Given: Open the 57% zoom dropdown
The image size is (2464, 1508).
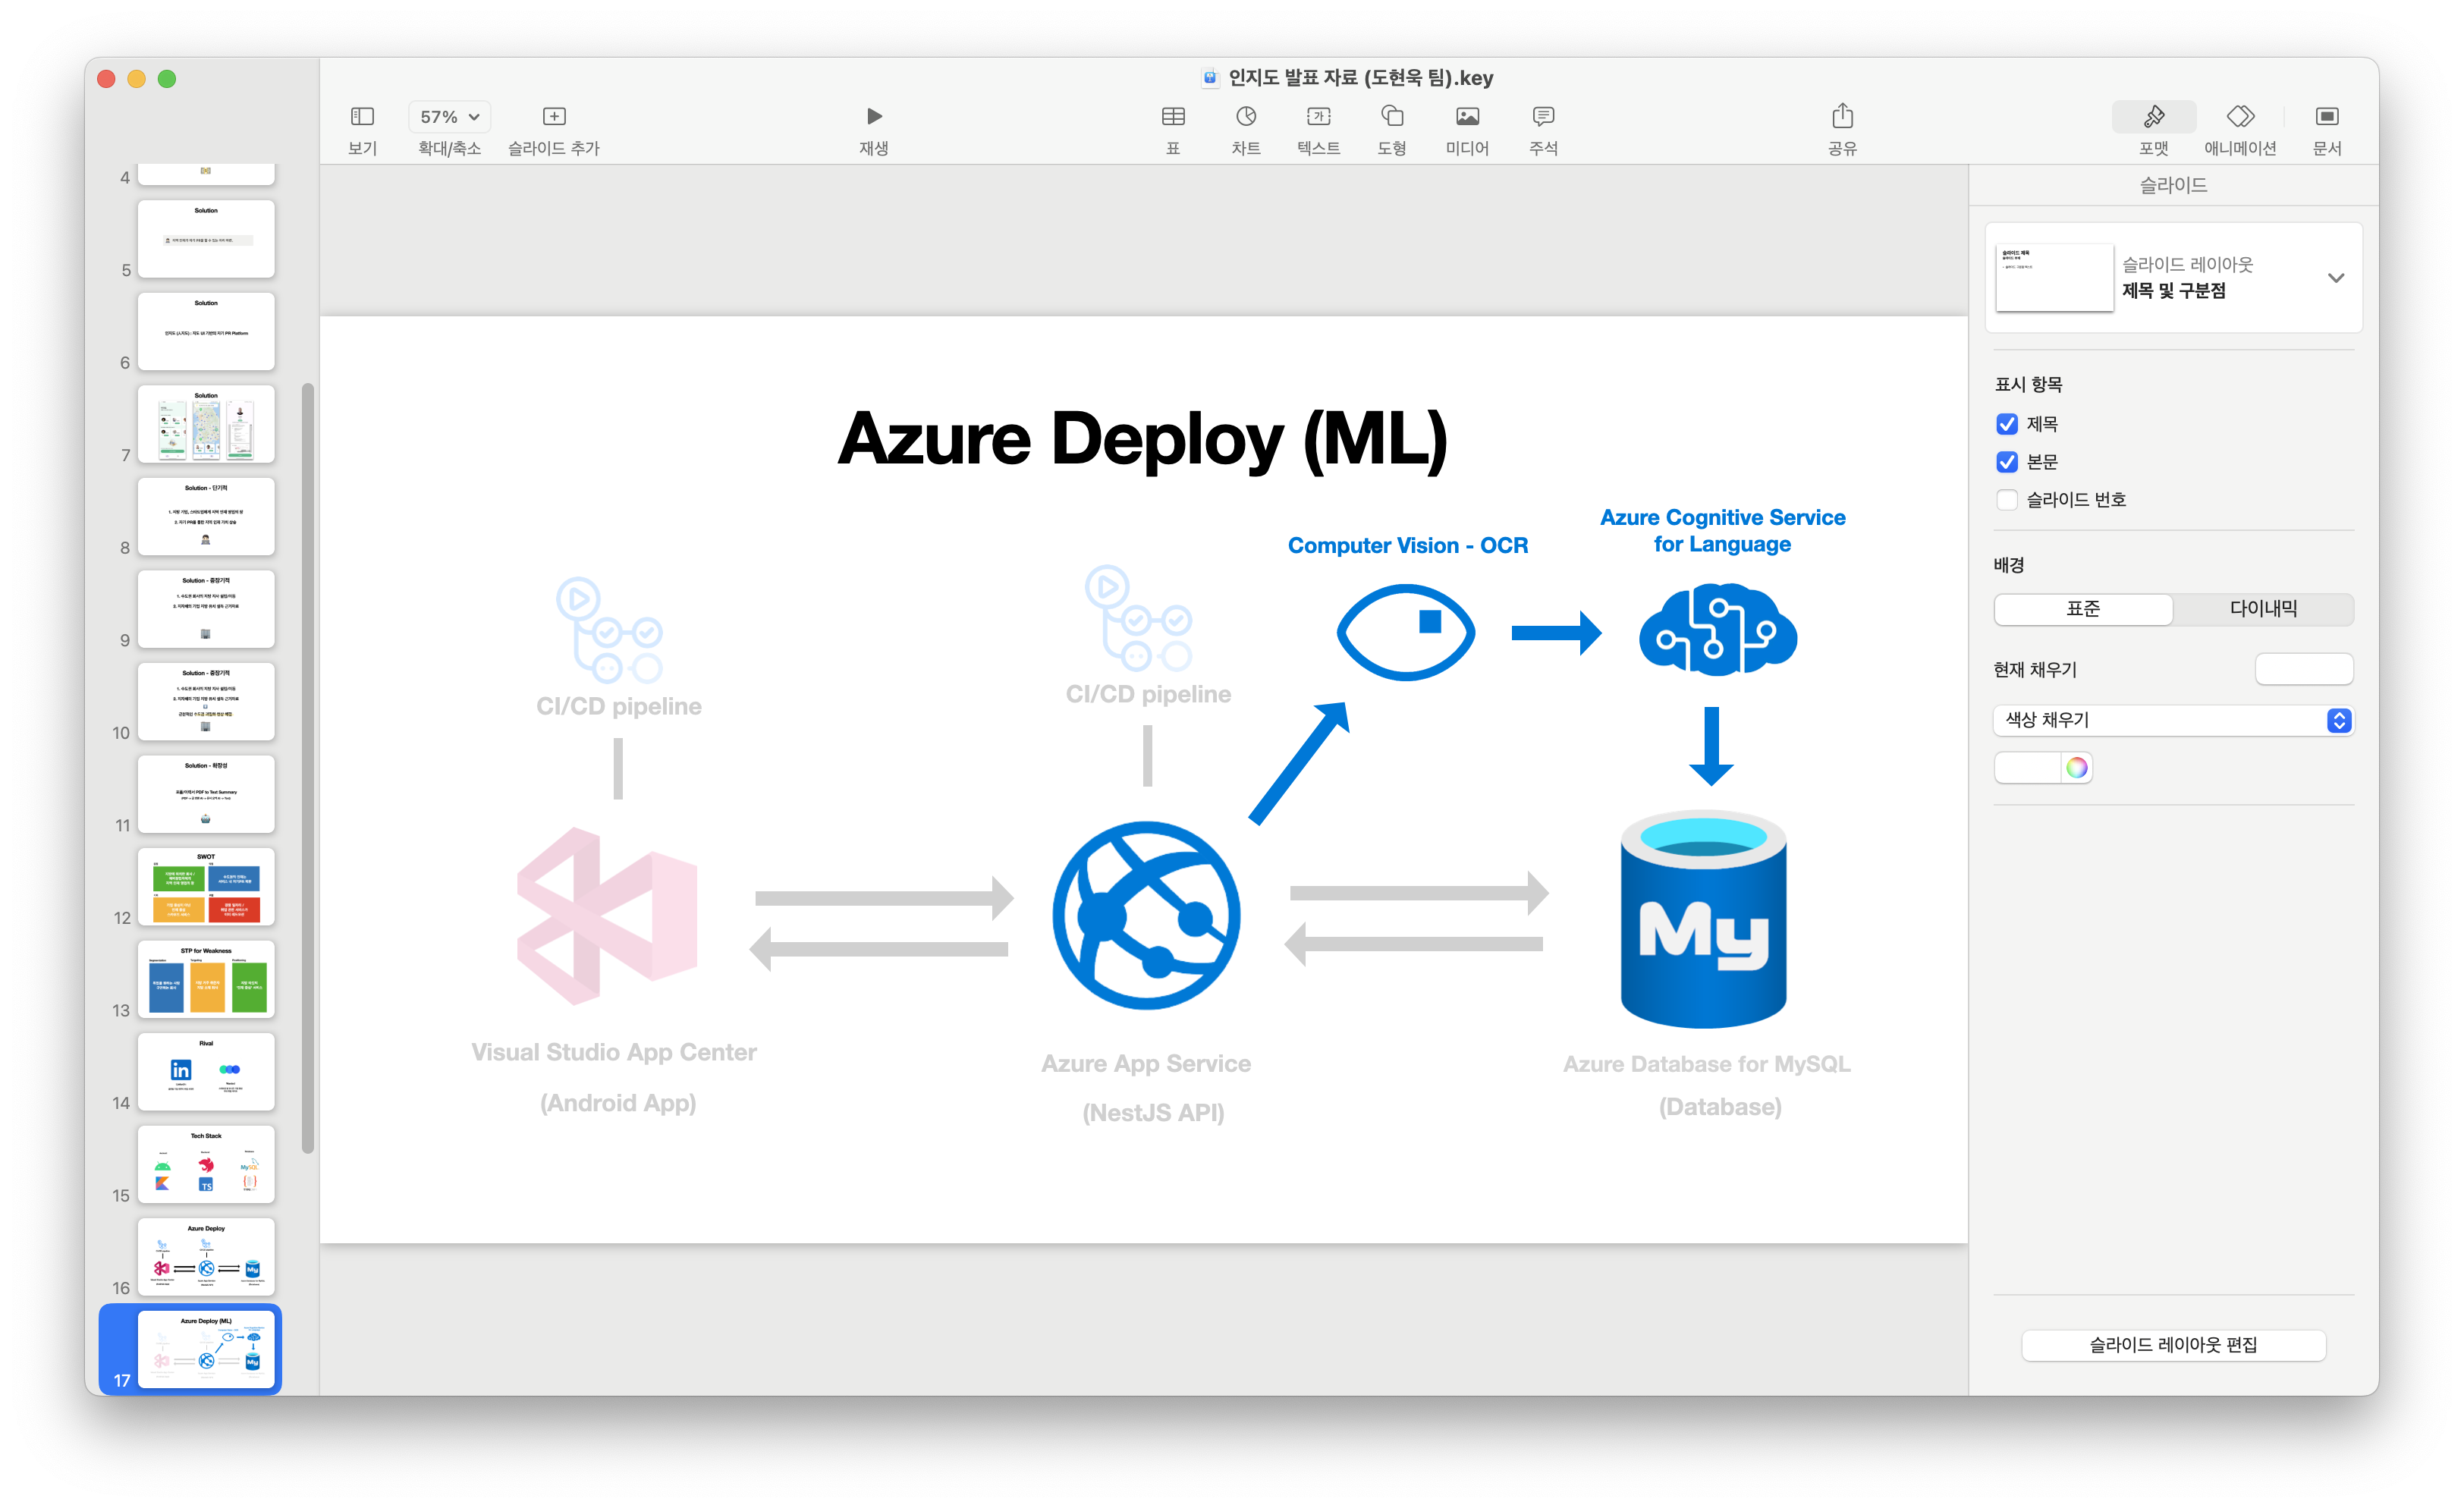Looking at the screenshot, I should [x=449, y=117].
